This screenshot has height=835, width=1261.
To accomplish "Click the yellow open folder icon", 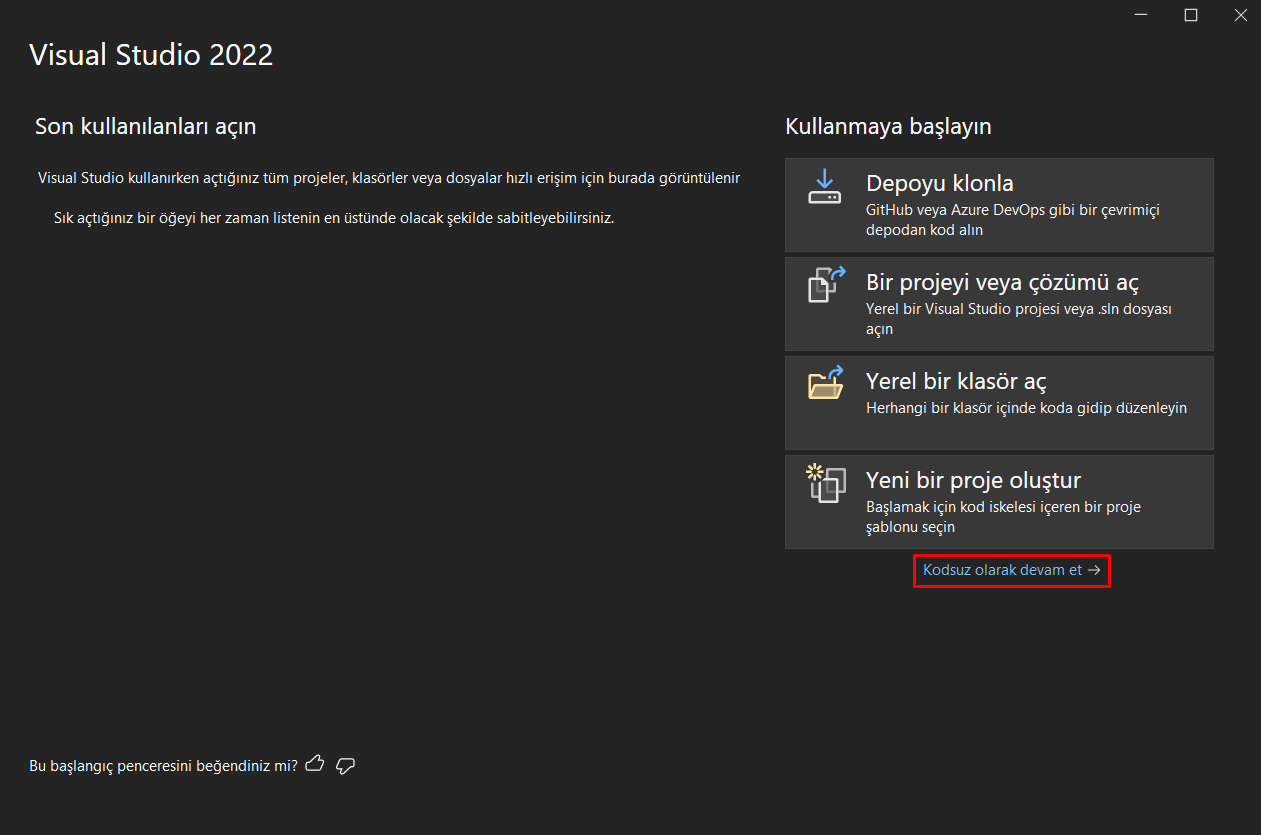I will click(x=826, y=383).
